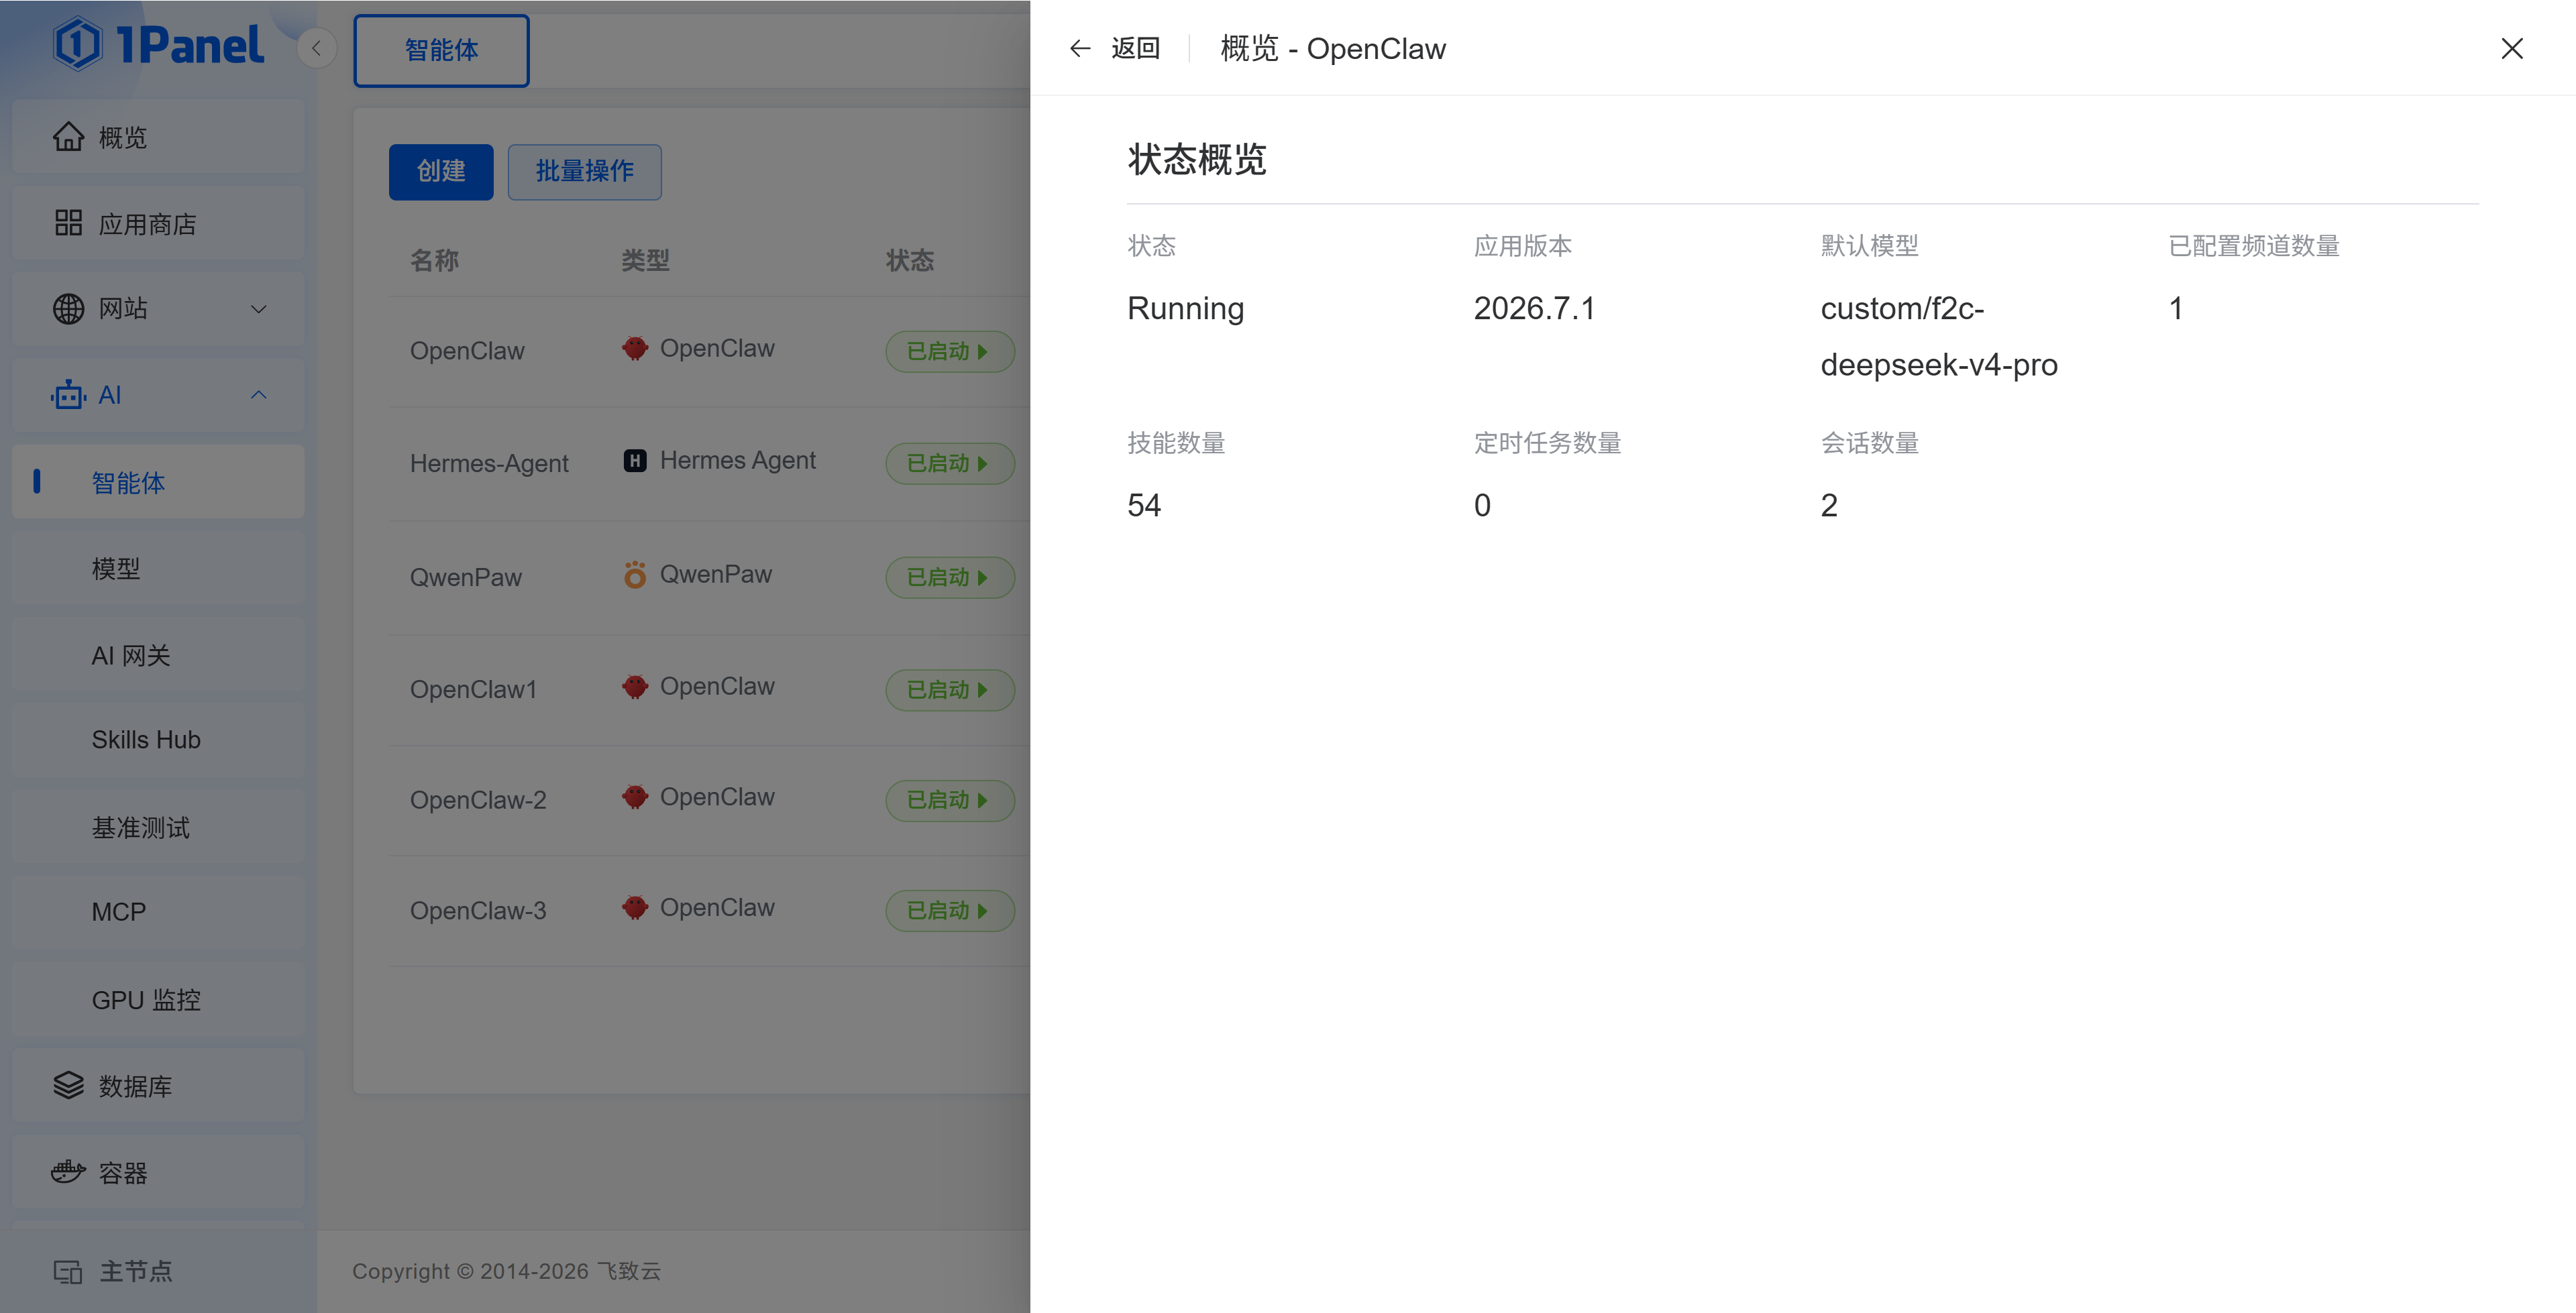Select 智能体 in the AI submenu
The image size is (2576, 1313).
point(158,482)
